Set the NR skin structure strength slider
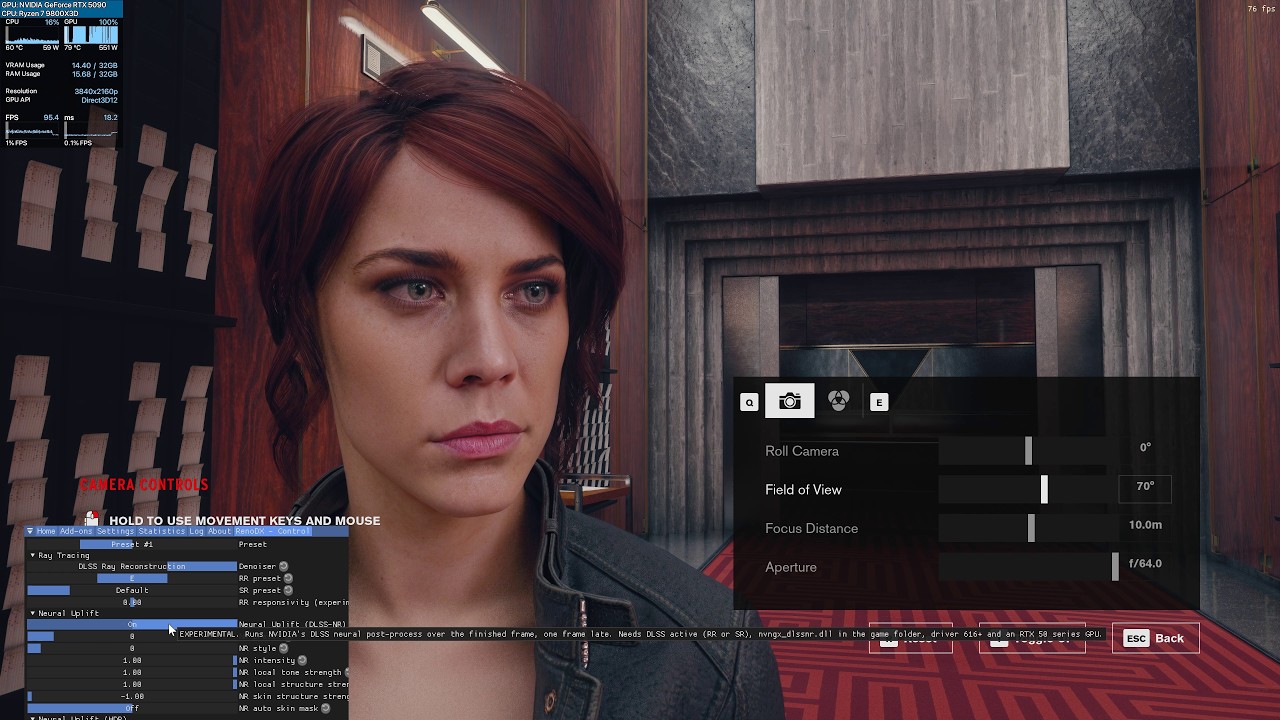The height and width of the screenshot is (720, 1280). click(132, 697)
